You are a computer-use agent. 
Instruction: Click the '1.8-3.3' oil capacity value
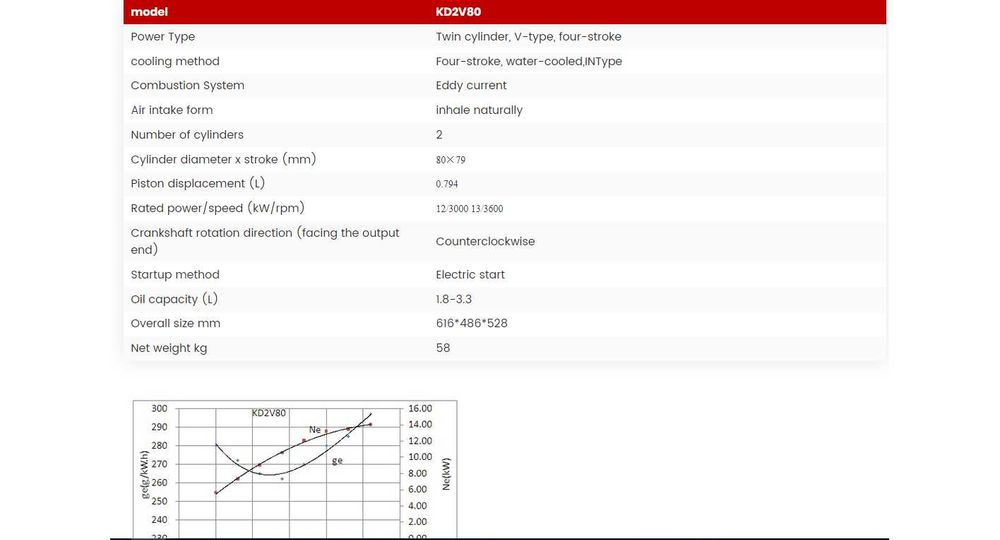click(453, 299)
